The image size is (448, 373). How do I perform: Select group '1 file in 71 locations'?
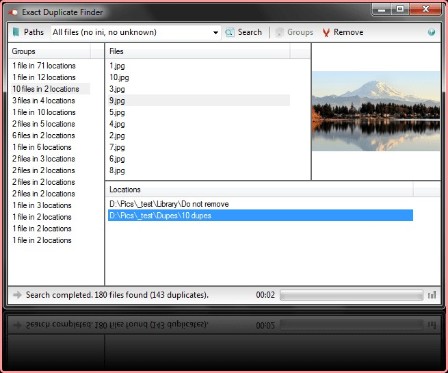click(x=50, y=66)
